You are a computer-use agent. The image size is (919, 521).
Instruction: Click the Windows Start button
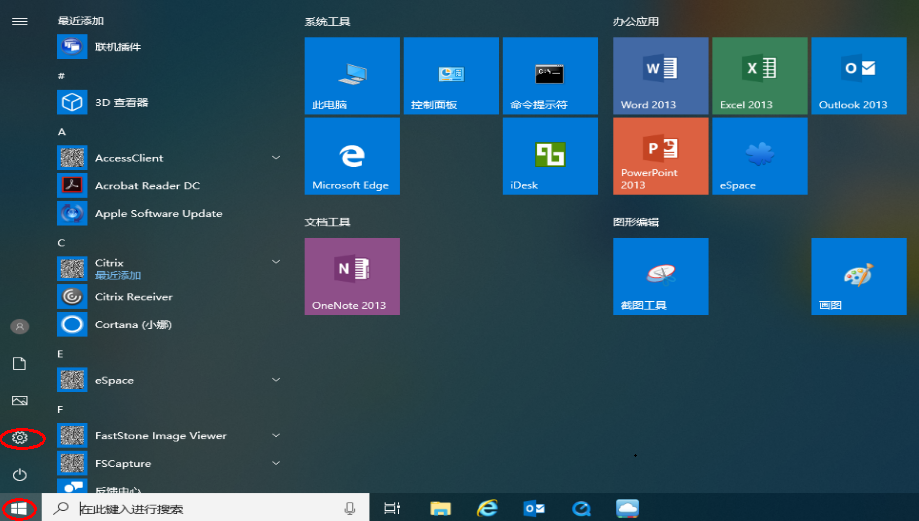[19, 508]
